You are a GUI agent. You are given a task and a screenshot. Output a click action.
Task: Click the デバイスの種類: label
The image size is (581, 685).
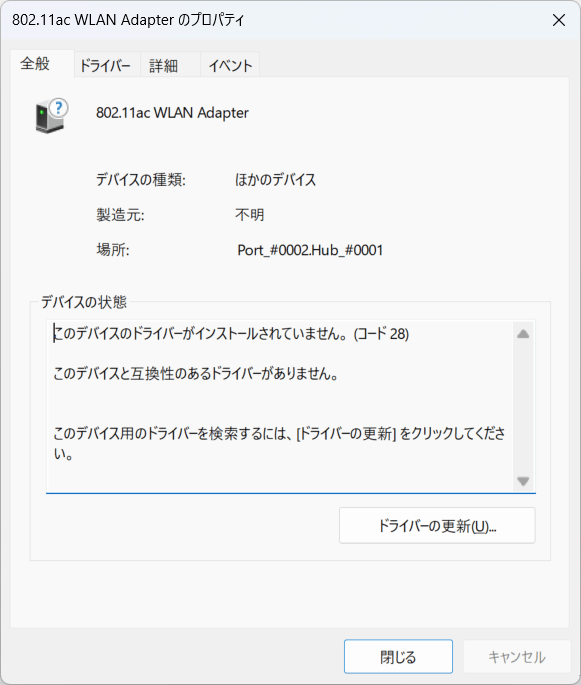point(141,180)
